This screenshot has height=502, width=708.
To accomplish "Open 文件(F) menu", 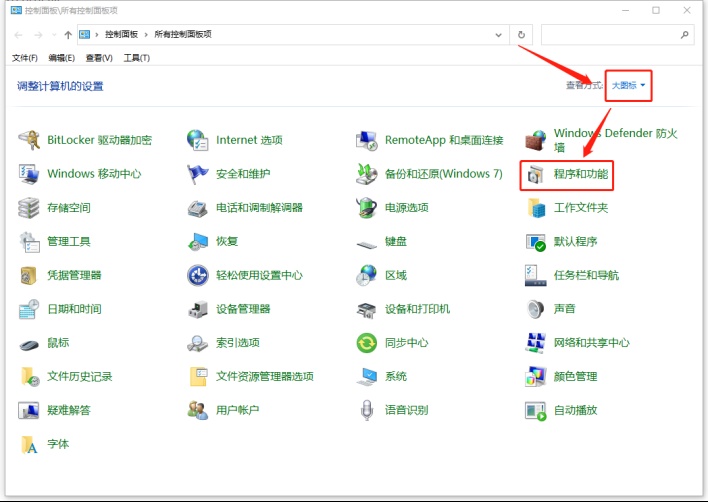I will pyautogui.click(x=24, y=58).
